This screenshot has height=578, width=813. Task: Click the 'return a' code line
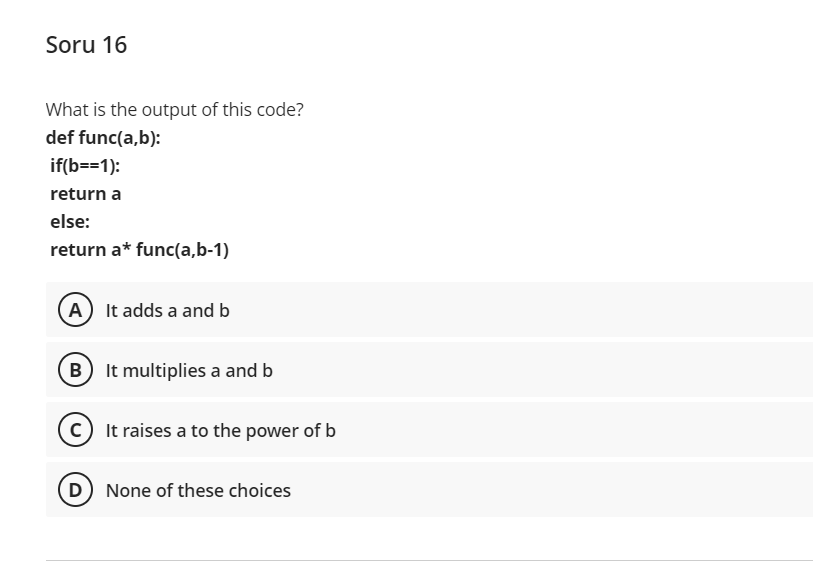pos(86,194)
